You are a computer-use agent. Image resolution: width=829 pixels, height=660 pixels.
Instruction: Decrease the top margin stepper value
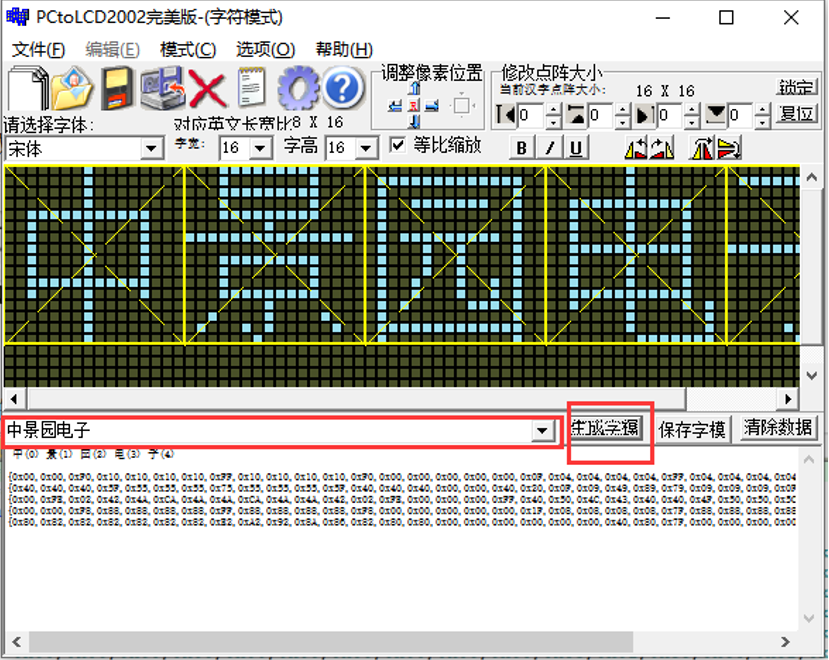623,122
